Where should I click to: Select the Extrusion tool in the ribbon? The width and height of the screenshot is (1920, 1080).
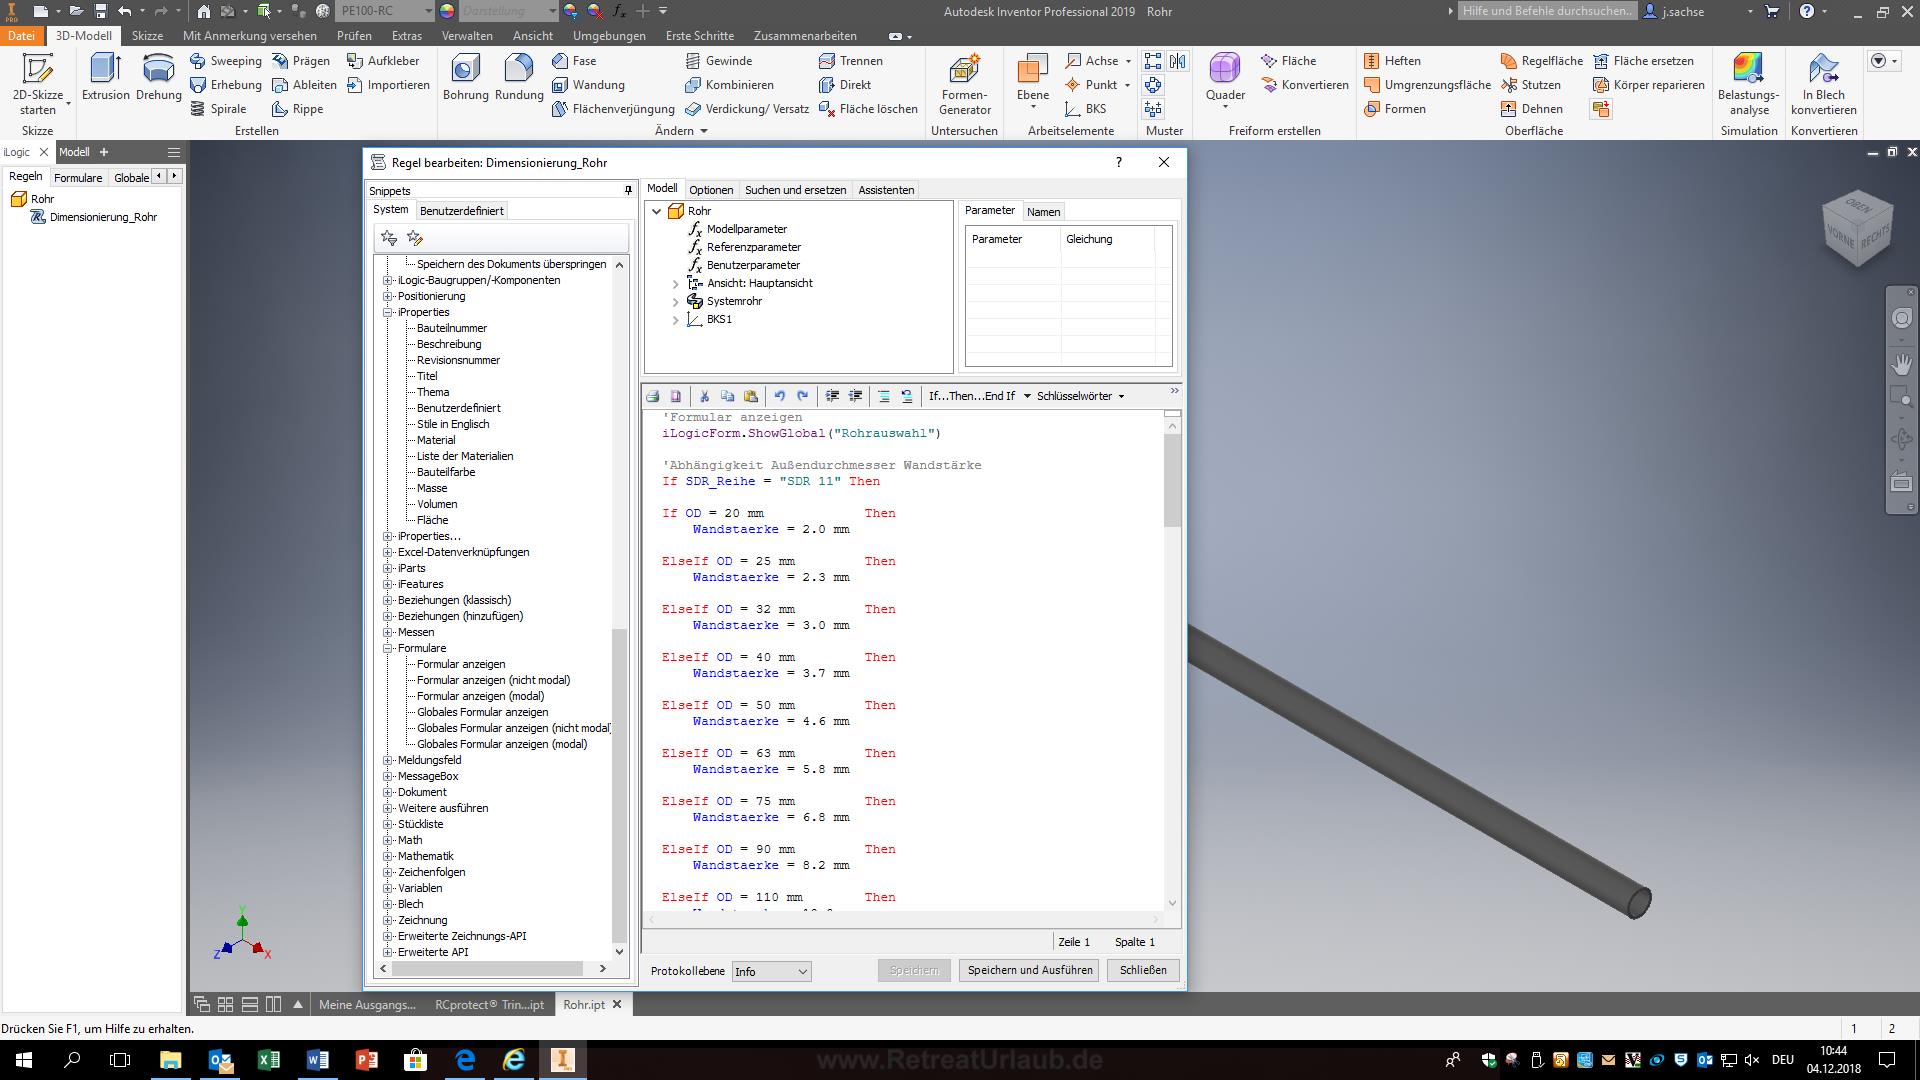[104, 78]
